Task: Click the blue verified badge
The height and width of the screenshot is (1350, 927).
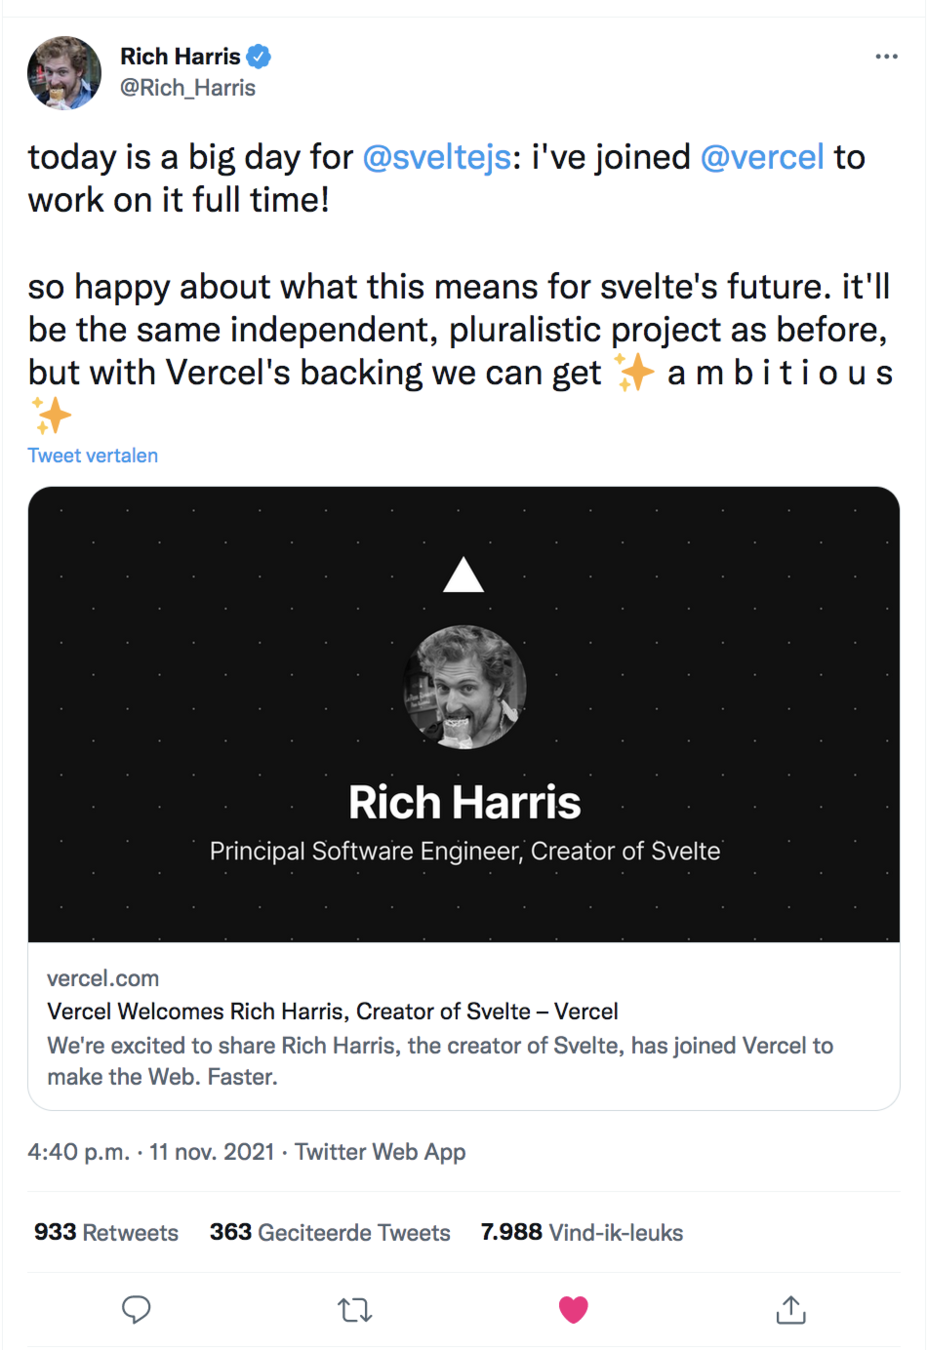Action: point(259,56)
